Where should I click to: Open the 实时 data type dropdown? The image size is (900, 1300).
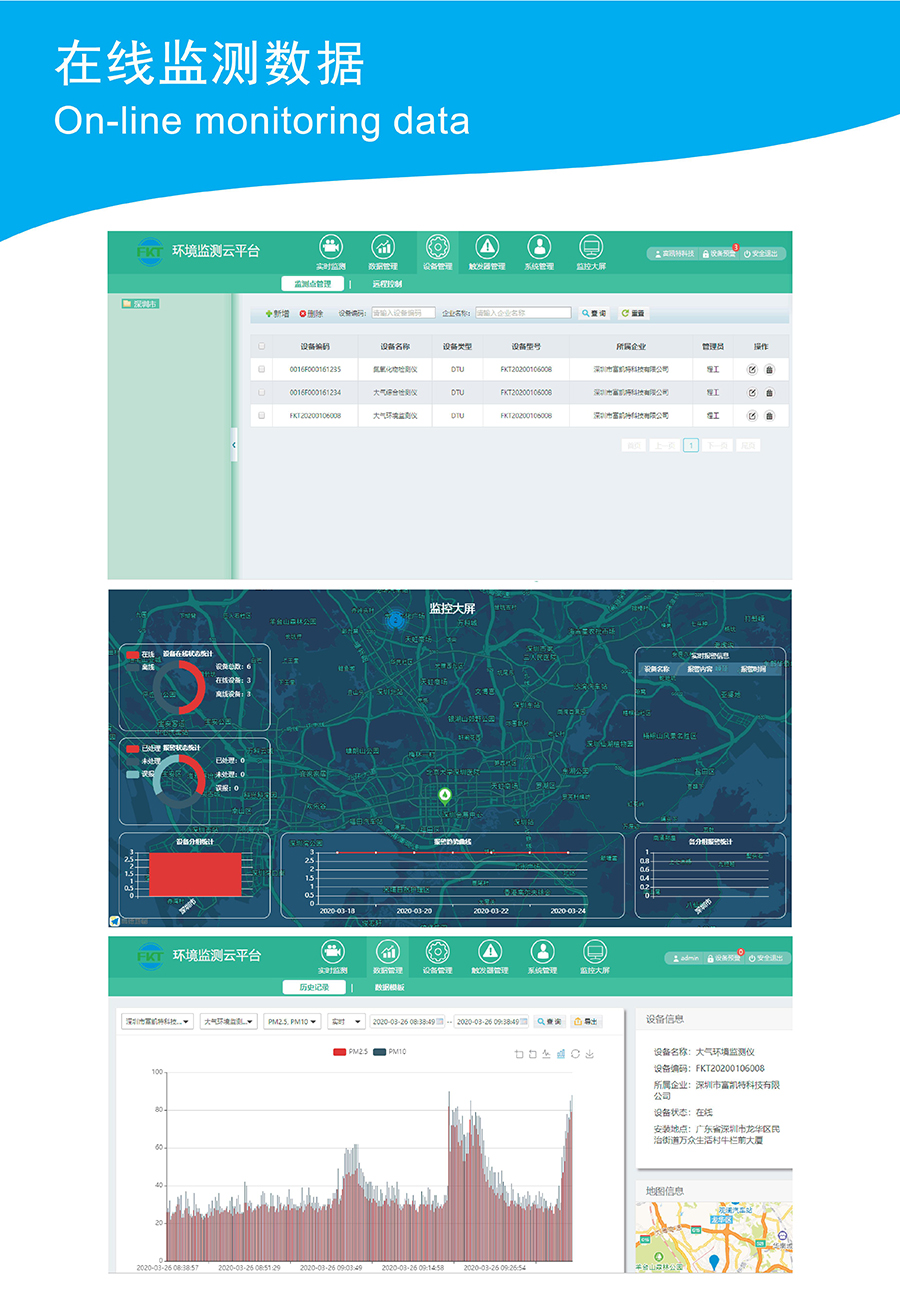[x=345, y=1022]
